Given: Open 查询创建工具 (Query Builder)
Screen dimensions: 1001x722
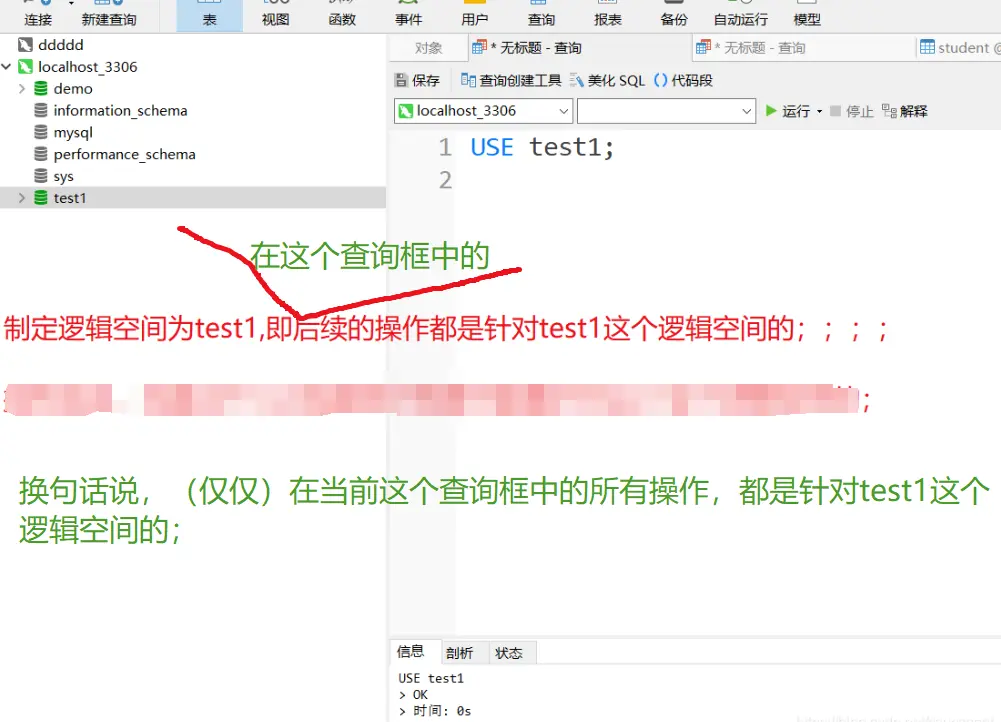Looking at the screenshot, I should point(511,80).
